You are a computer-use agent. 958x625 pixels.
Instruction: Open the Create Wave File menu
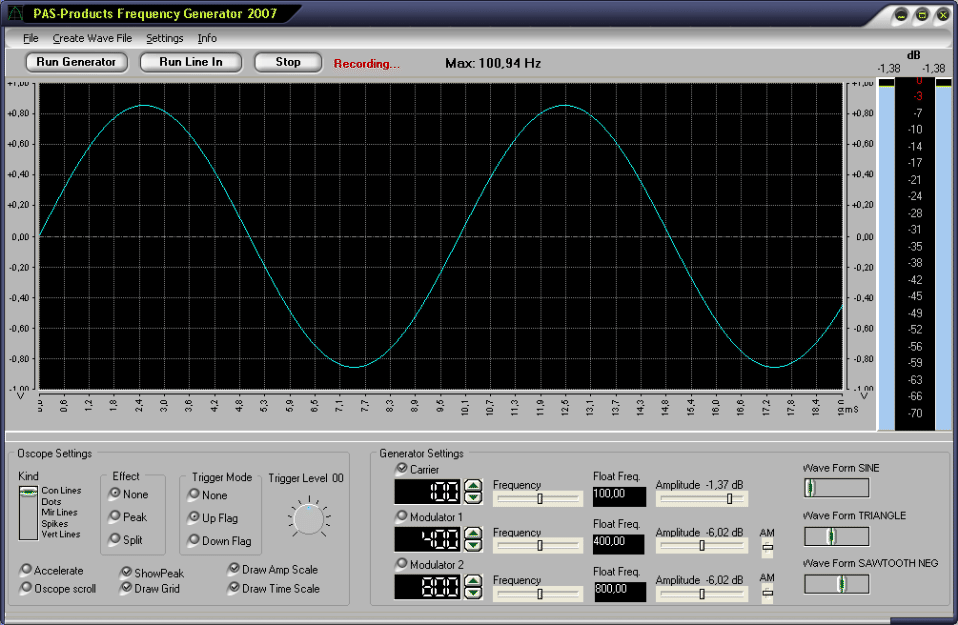pyautogui.click(x=92, y=38)
